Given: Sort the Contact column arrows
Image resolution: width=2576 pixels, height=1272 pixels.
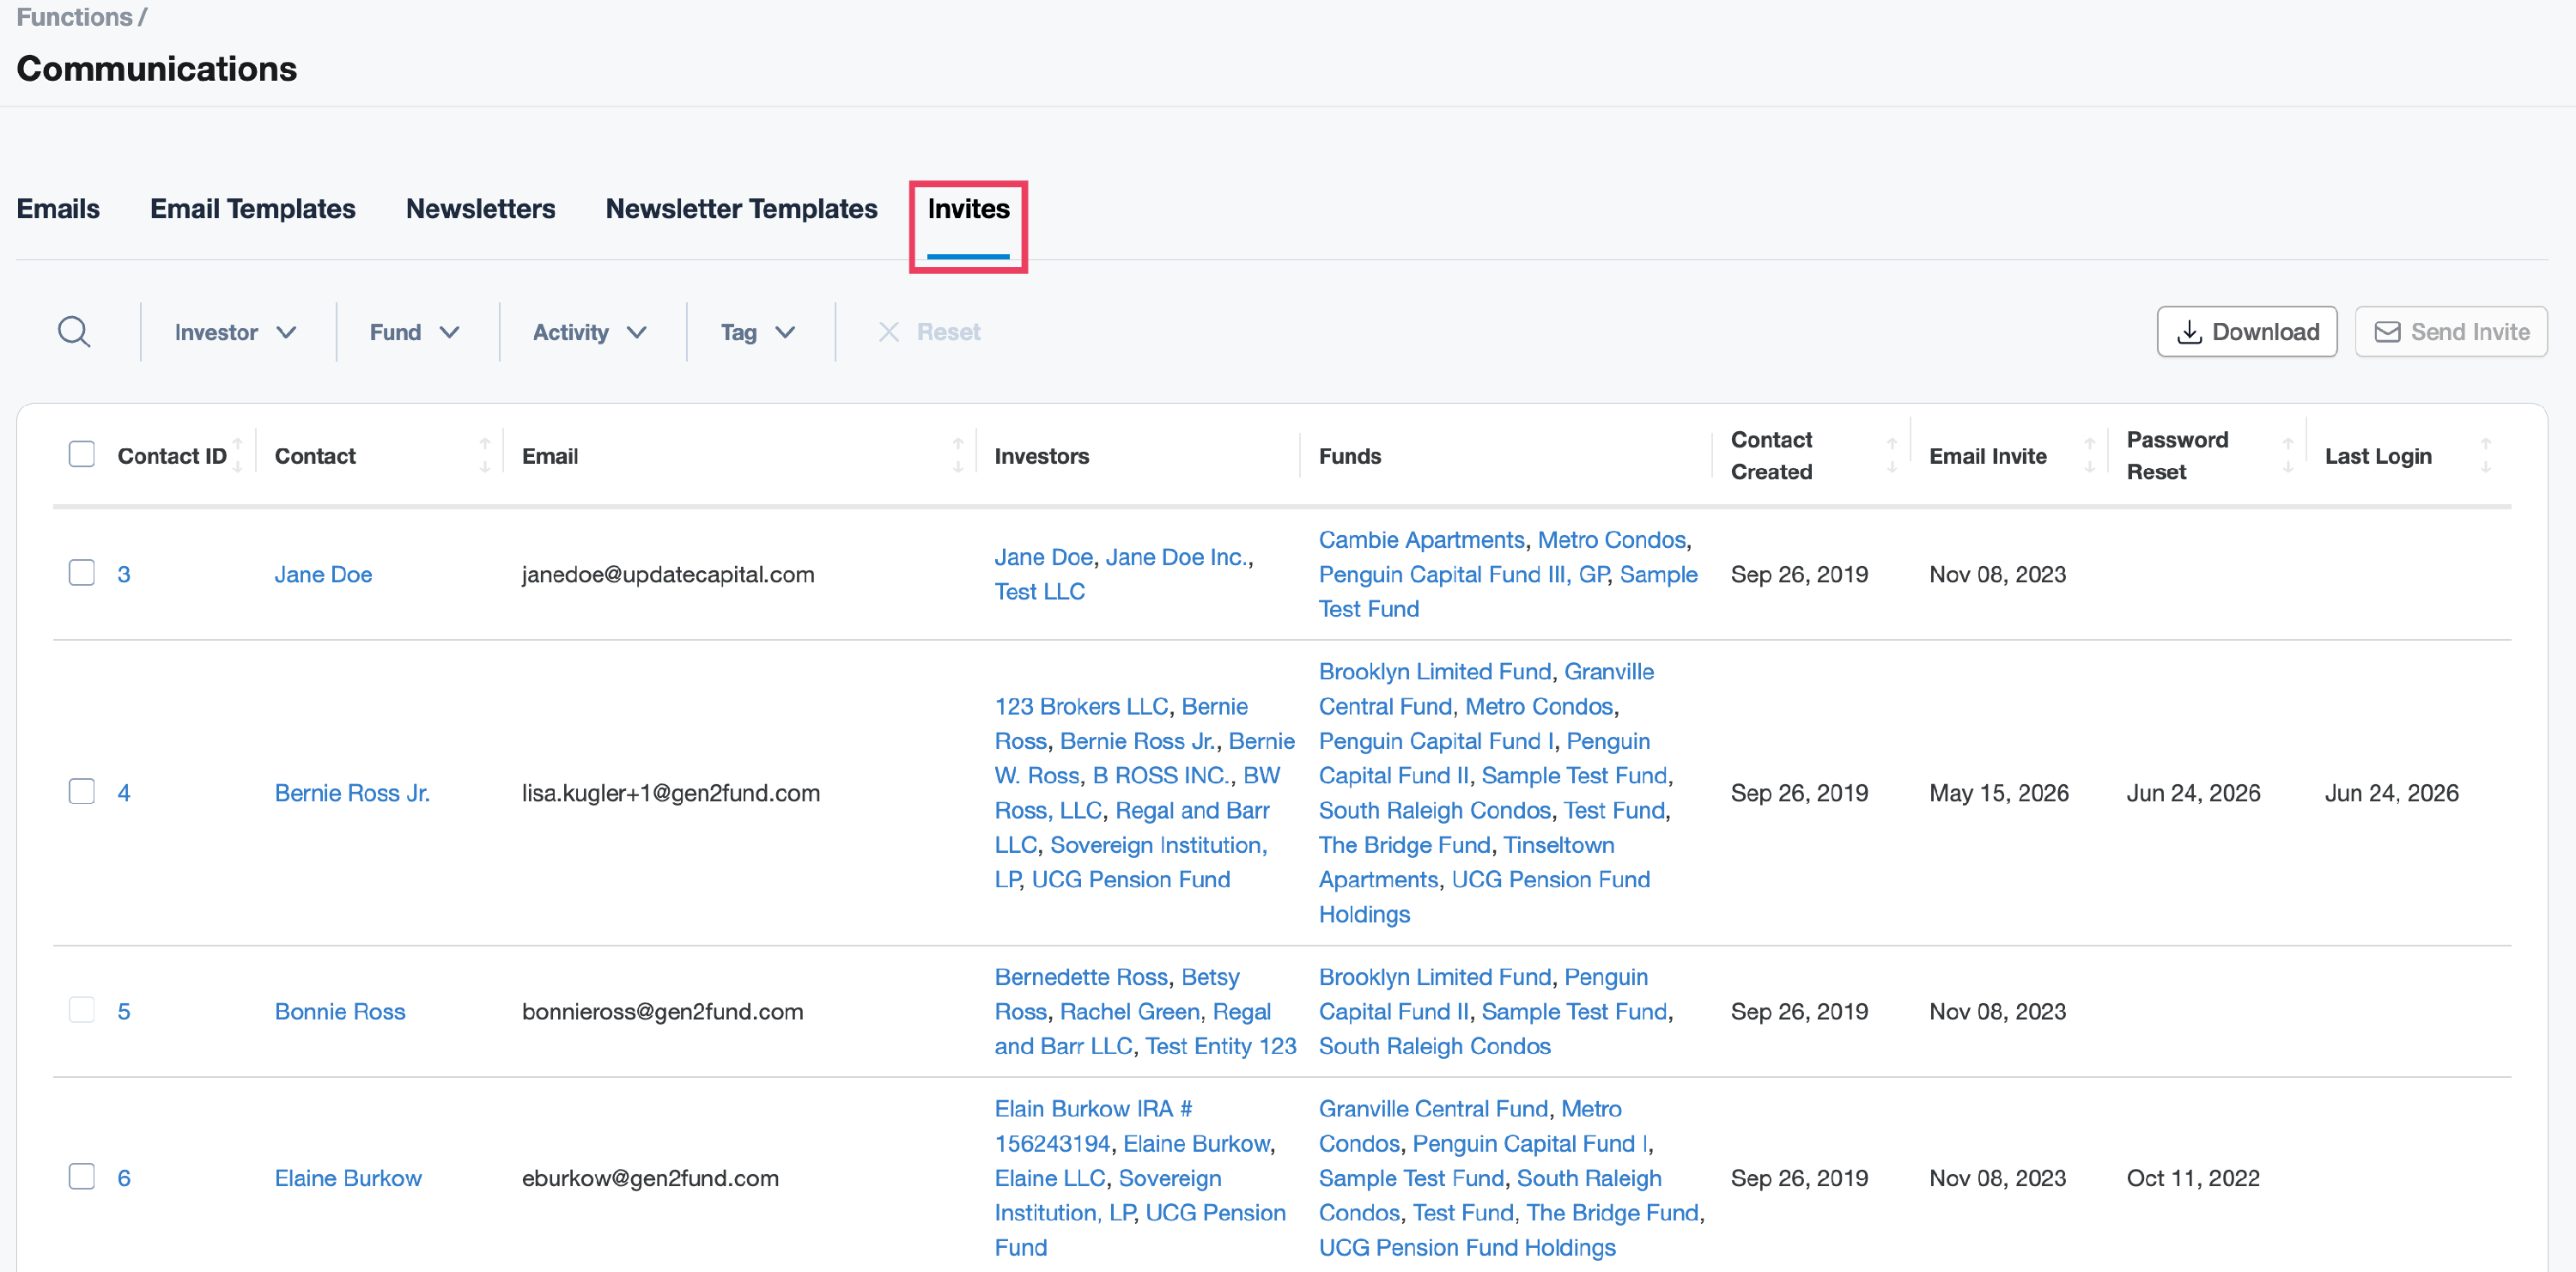Looking at the screenshot, I should (x=485, y=455).
